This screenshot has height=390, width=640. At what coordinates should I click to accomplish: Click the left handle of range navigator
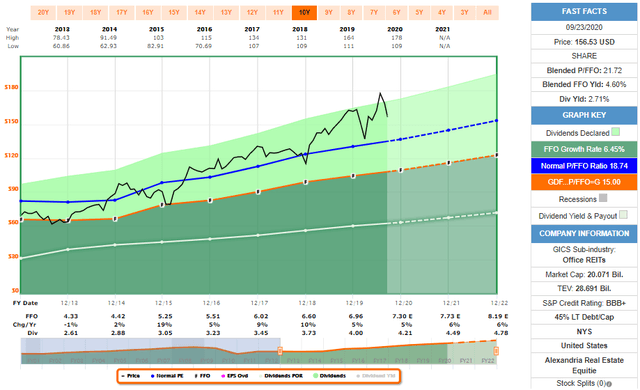pyautogui.click(x=280, y=351)
